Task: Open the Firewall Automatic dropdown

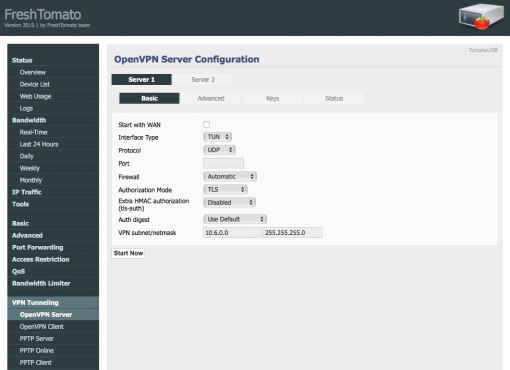Action: (x=230, y=176)
